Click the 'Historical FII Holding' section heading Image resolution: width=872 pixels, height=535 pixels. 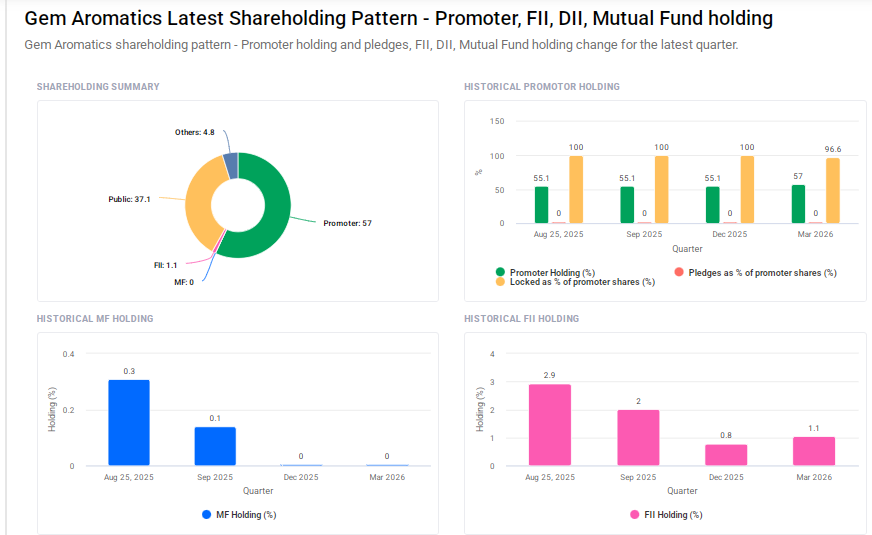pos(522,319)
